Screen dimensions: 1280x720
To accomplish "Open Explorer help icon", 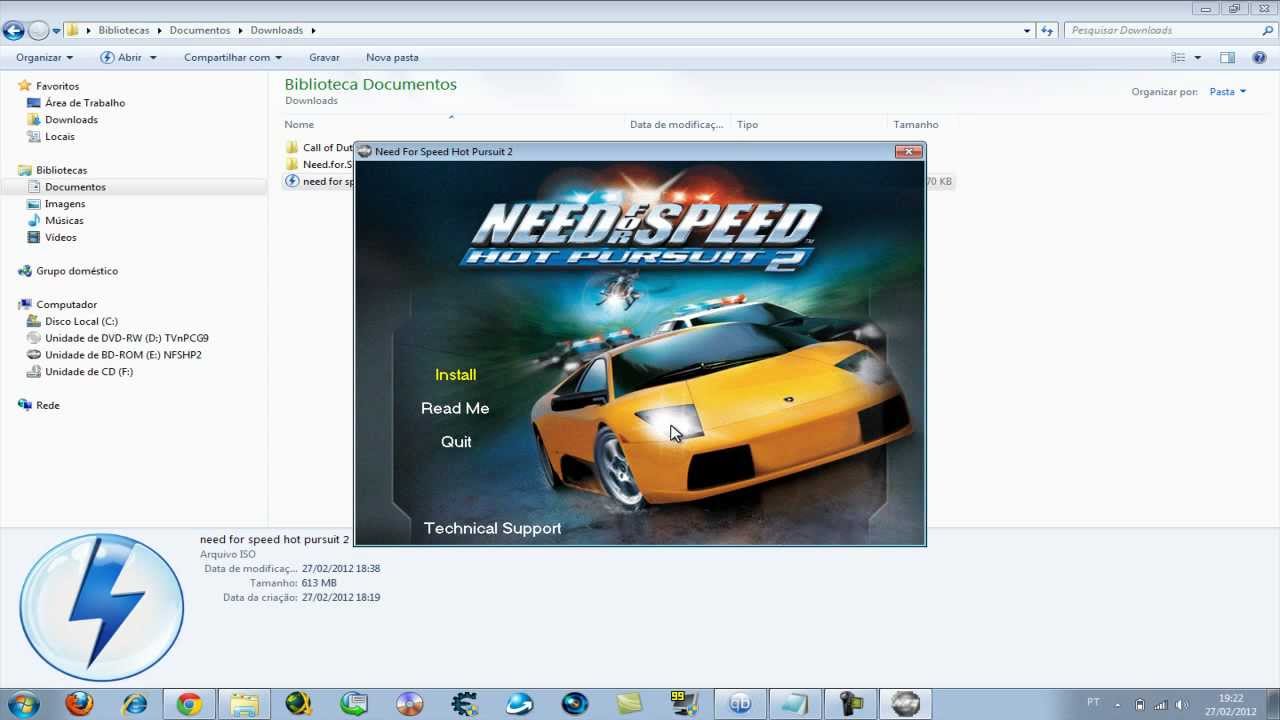I will [x=1260, y=58].
